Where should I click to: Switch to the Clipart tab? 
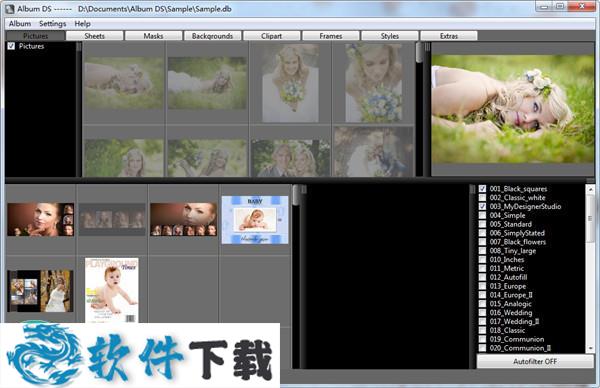tap(271, 36)
